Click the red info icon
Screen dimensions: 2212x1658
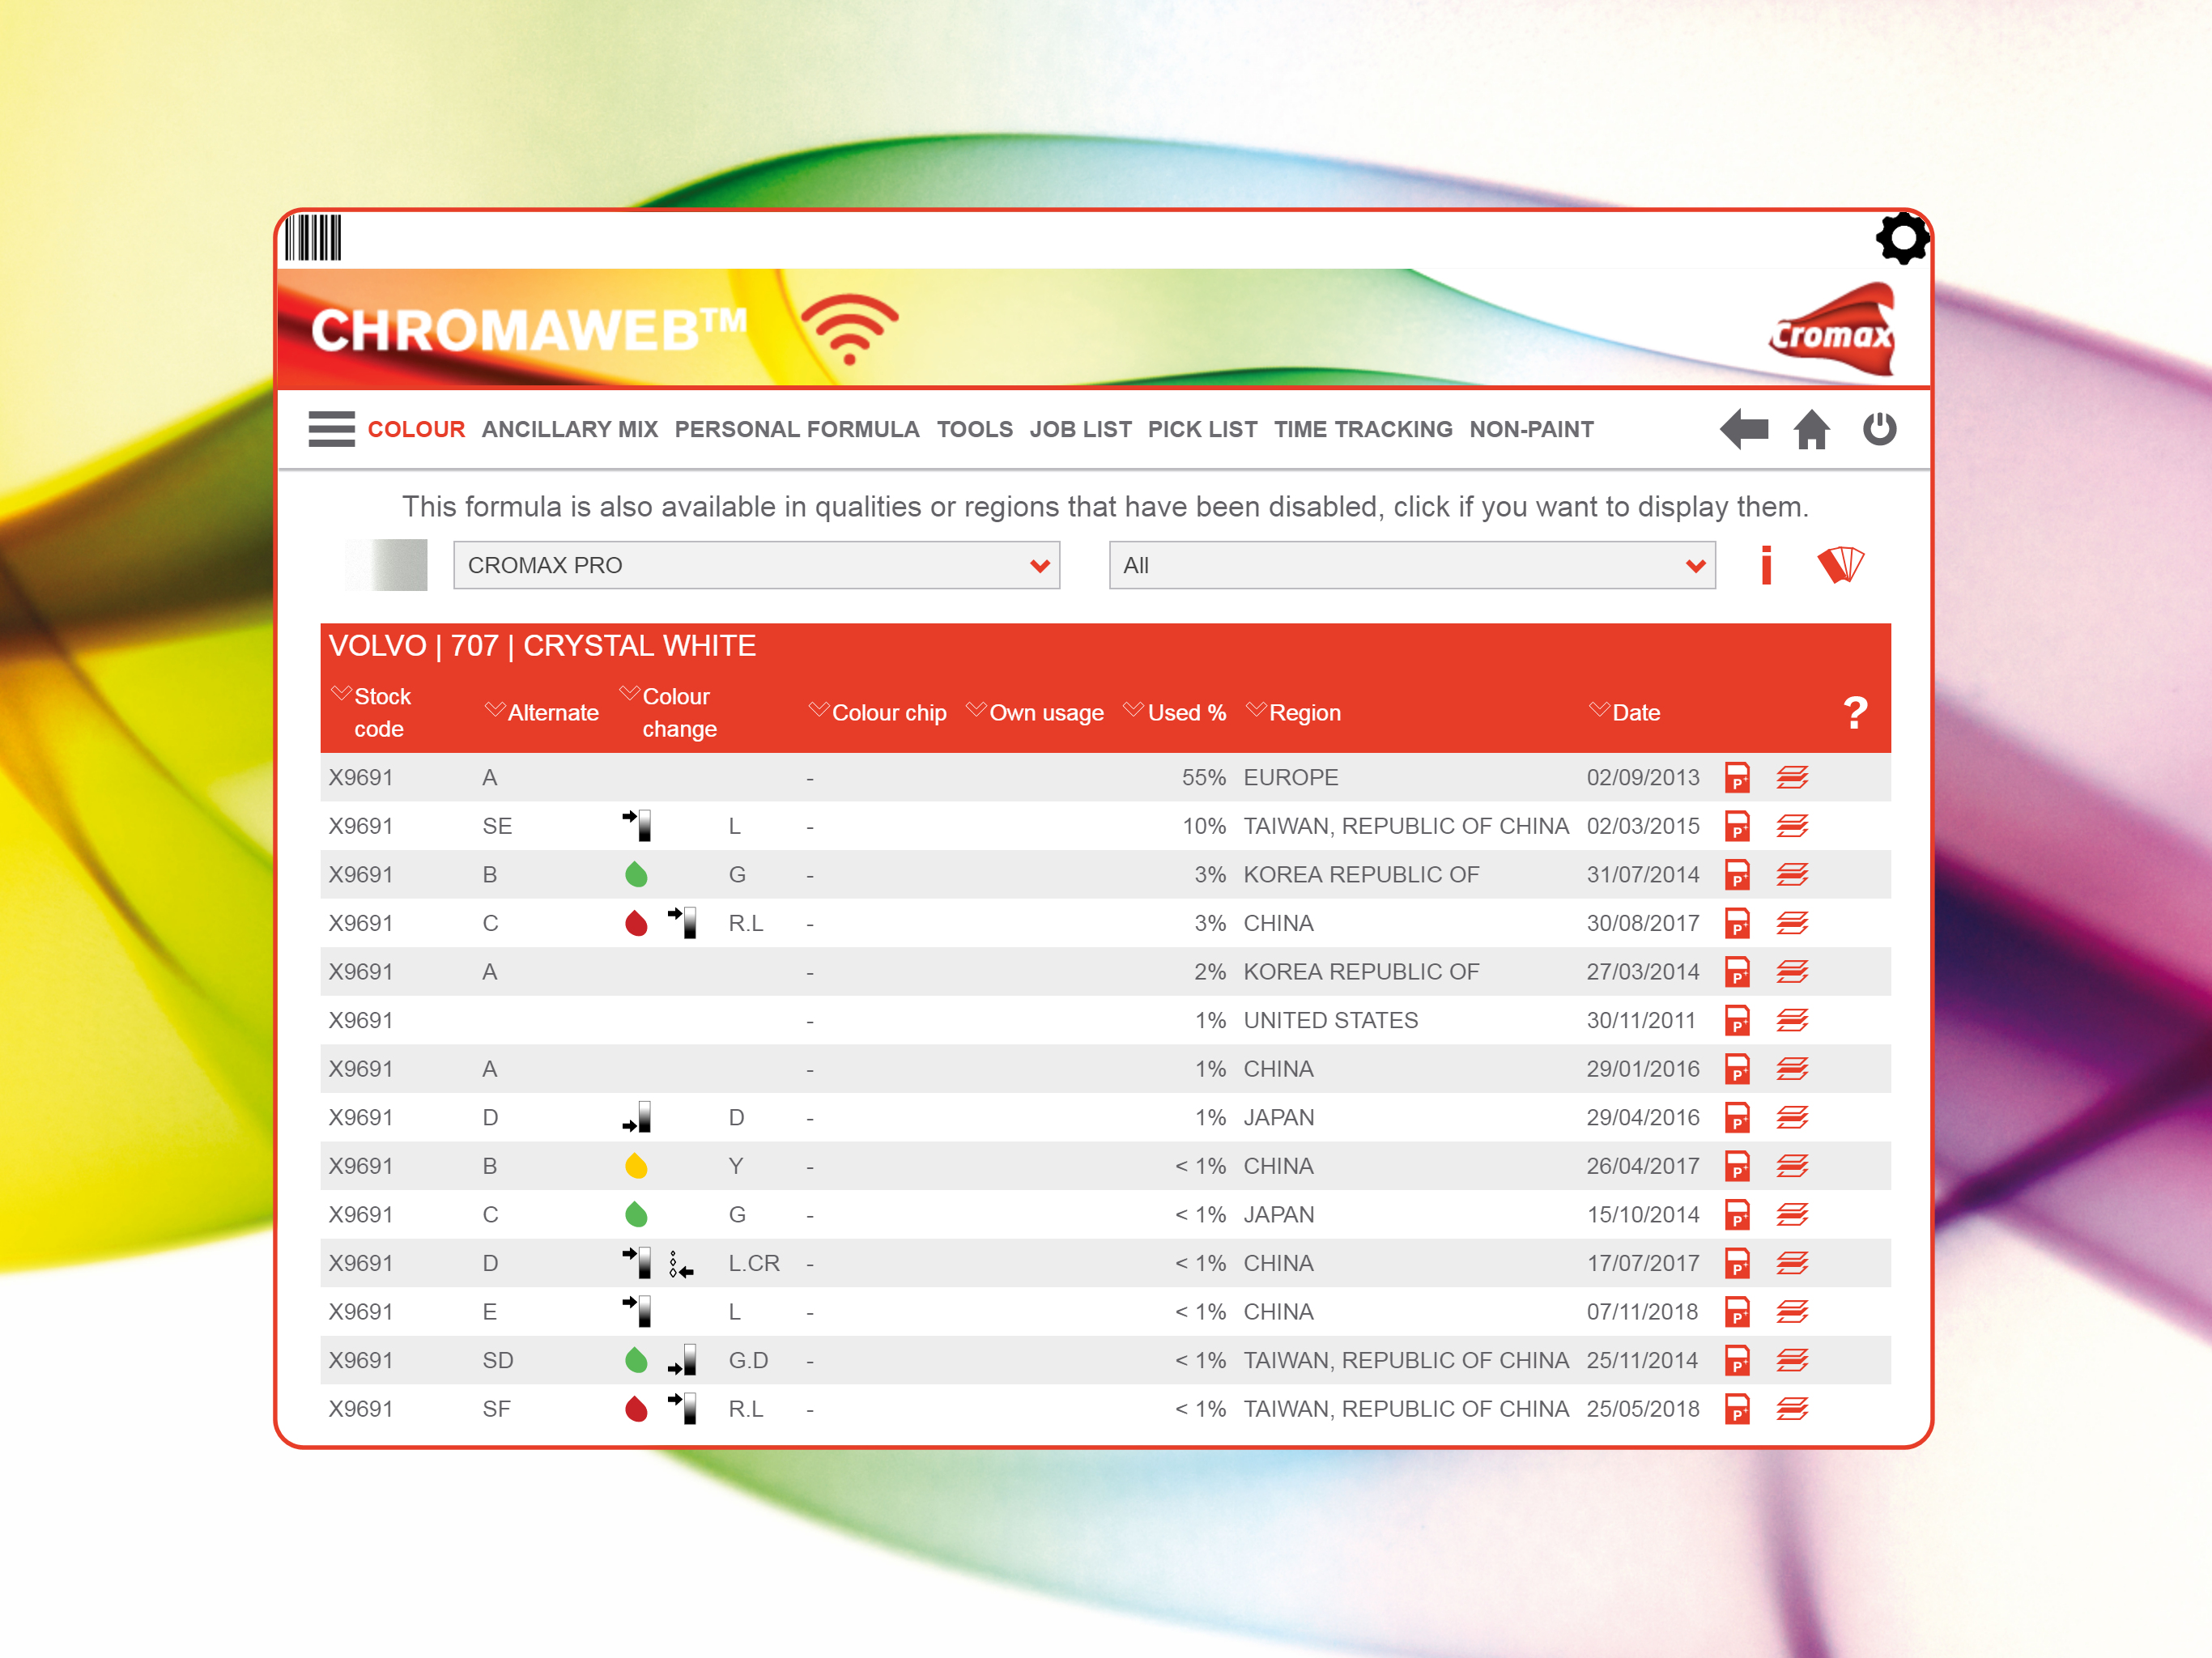(1767, 565)
